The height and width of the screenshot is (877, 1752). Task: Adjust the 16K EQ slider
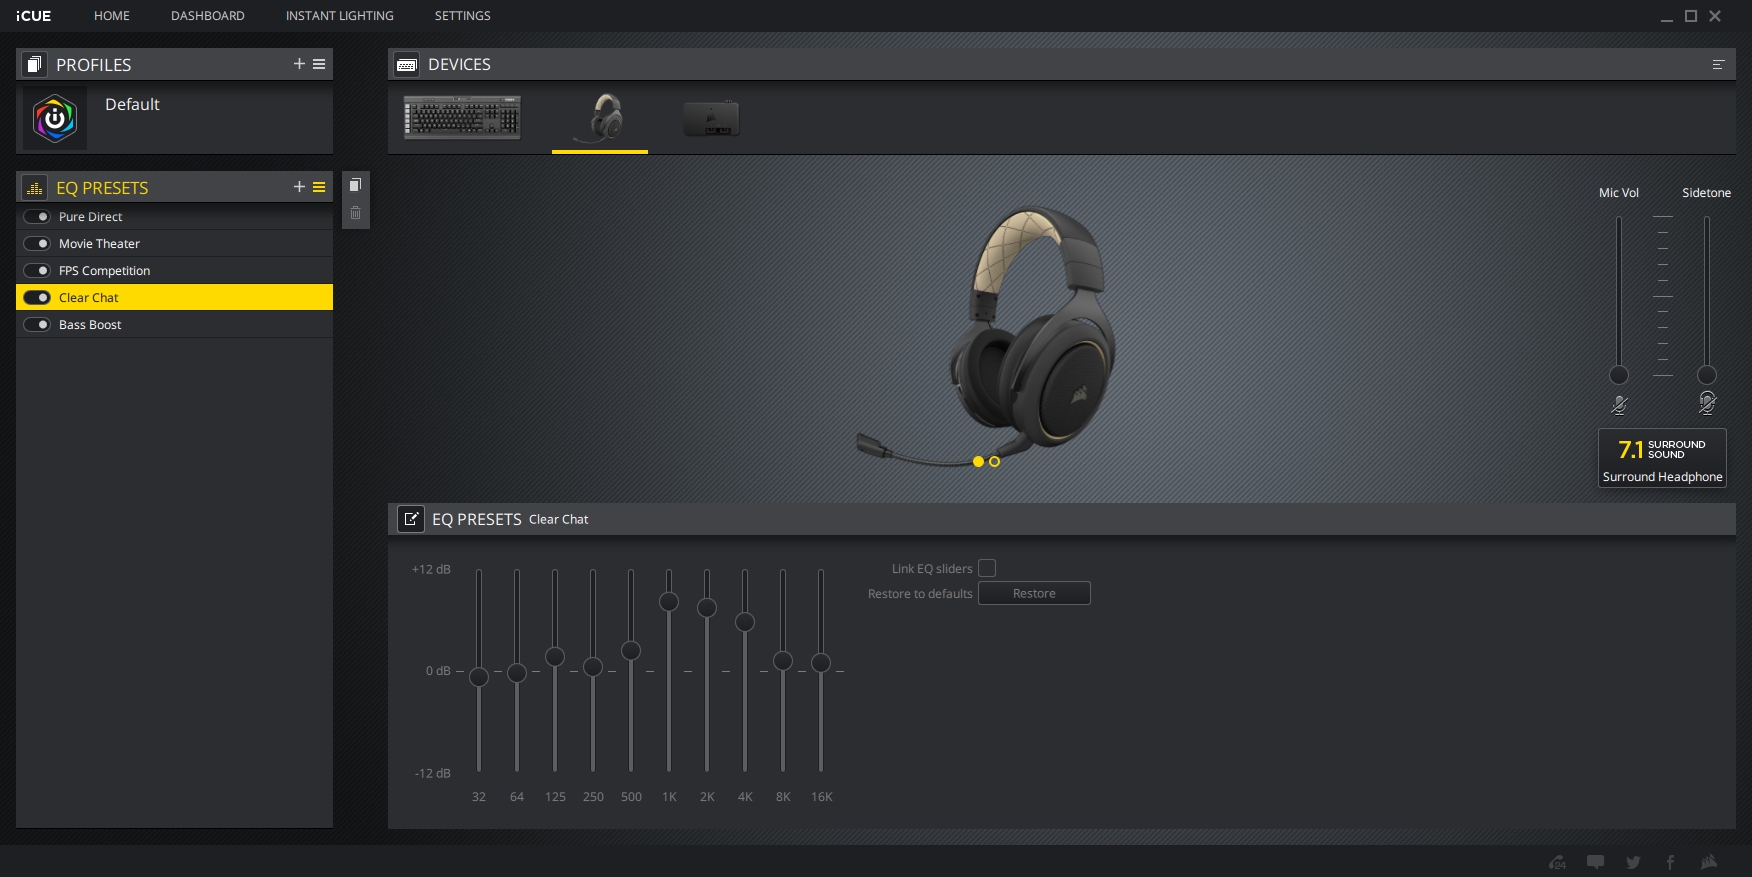click(x=821, y=663)
